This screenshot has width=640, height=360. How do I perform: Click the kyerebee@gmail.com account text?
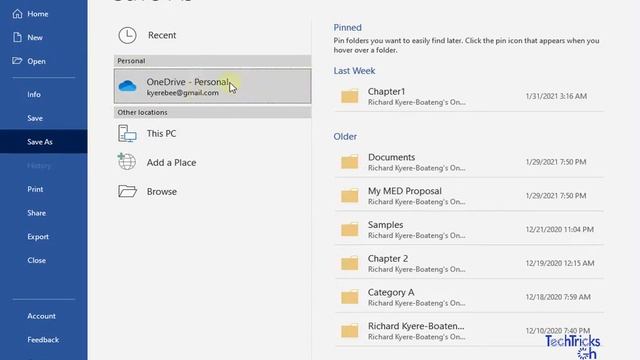tap(182, 93)
